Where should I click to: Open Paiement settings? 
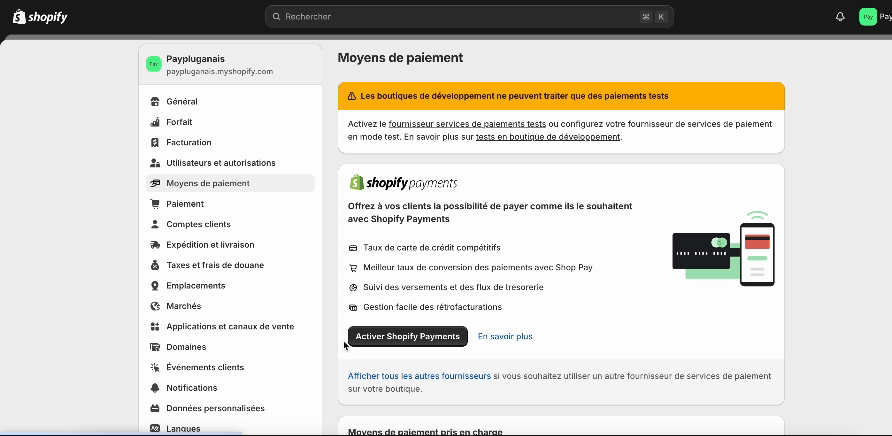pyautogui.click(x=230, y=204)
